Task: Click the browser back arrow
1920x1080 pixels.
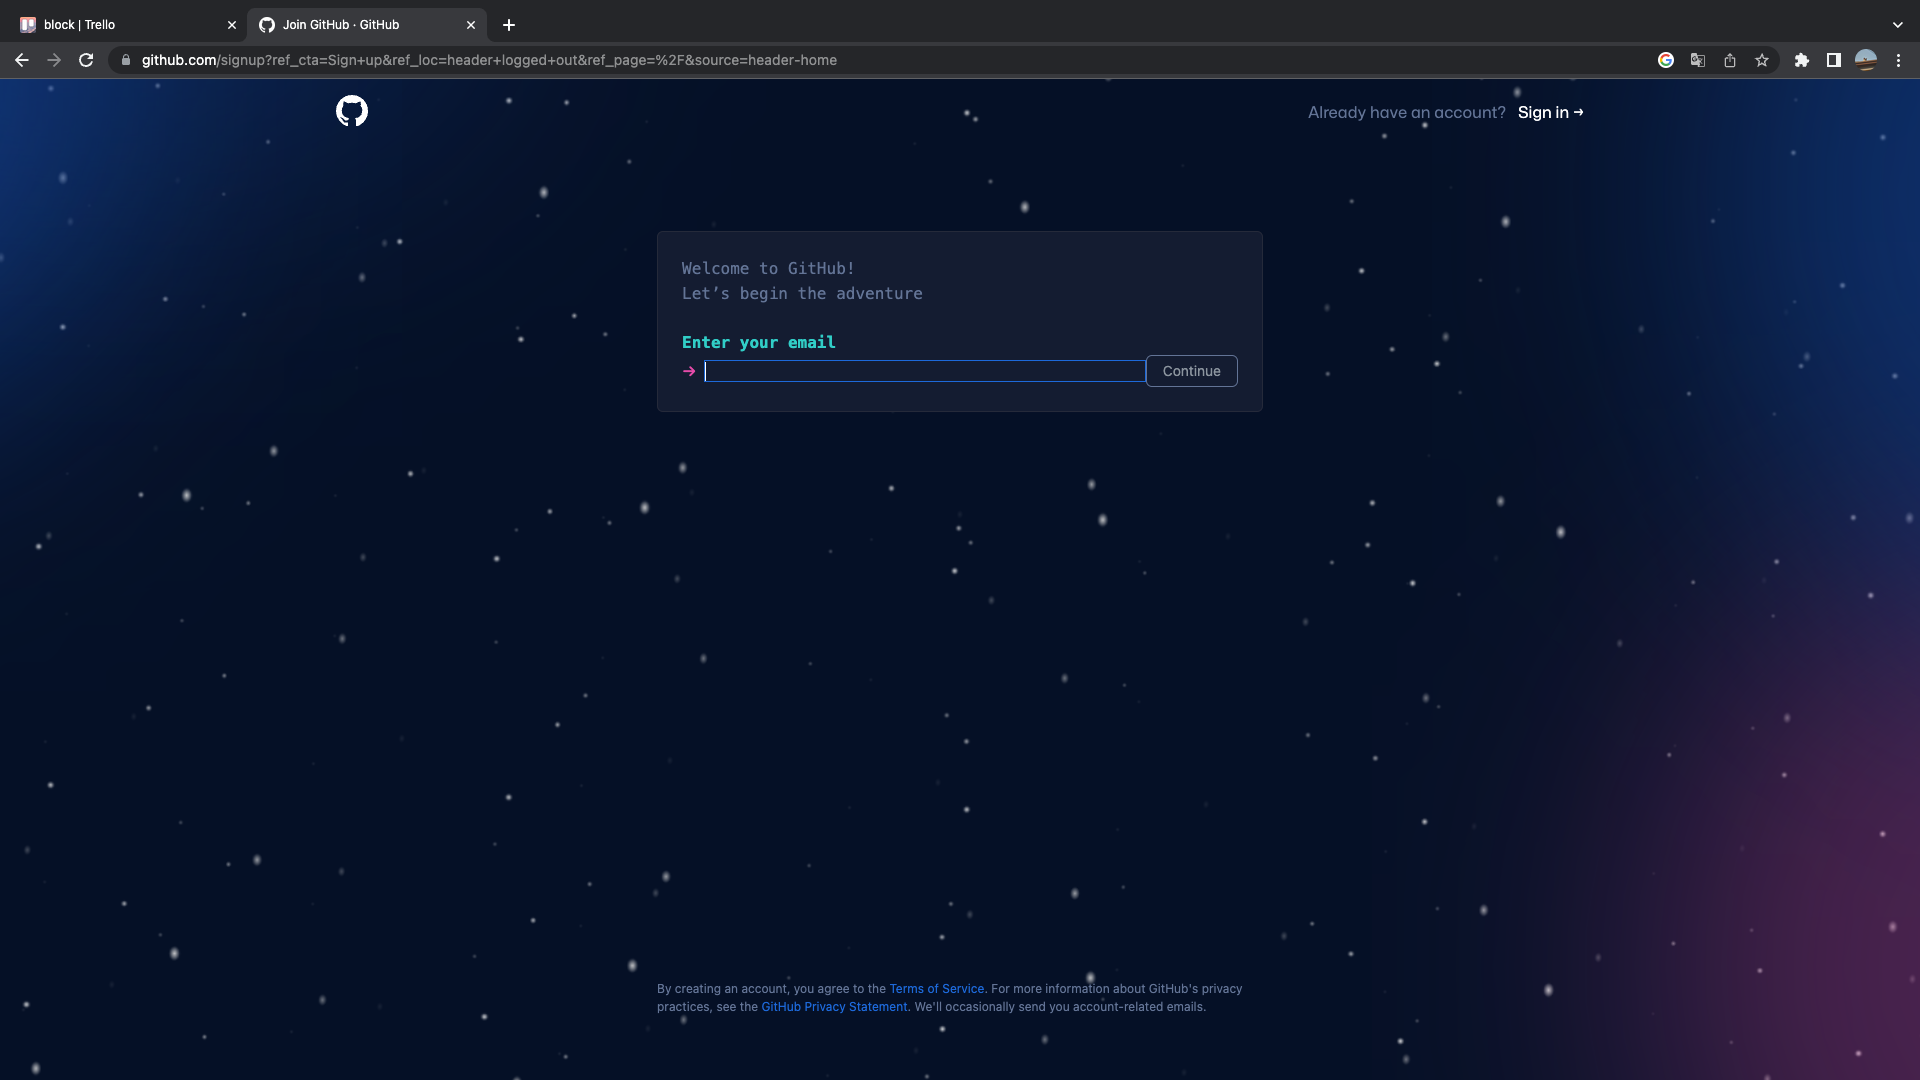Action: (22, 60)
